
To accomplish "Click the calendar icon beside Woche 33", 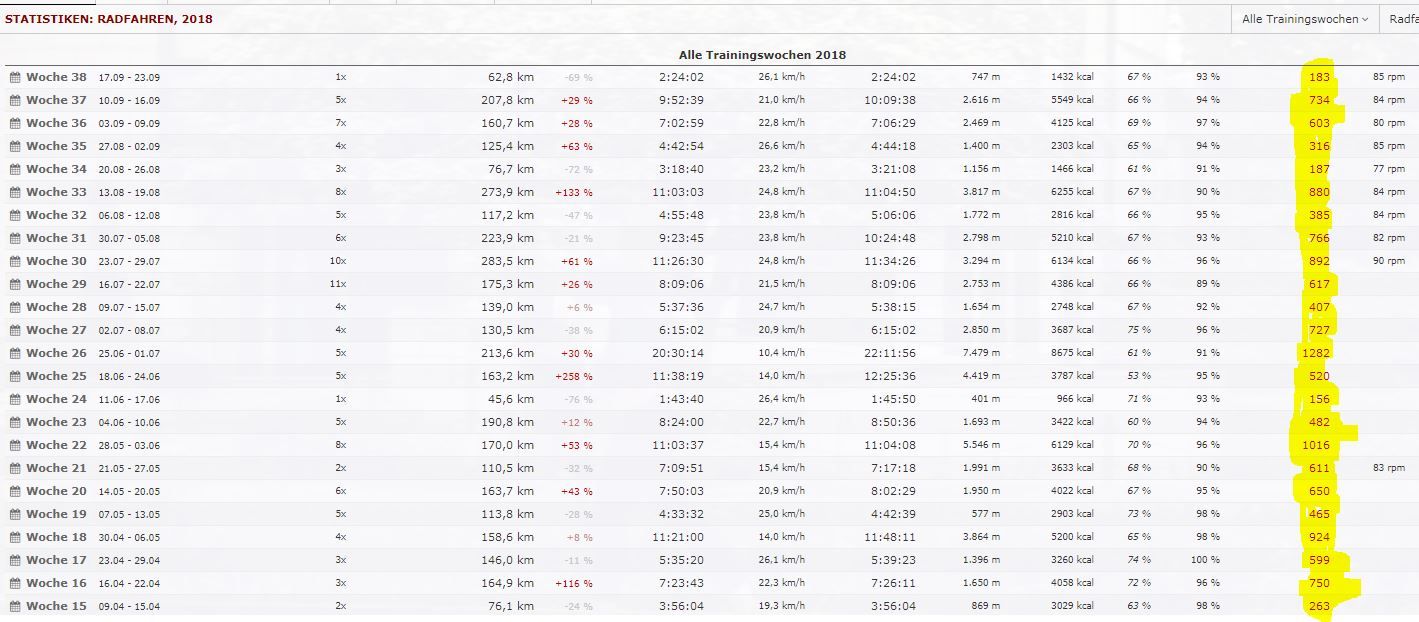I will [15, 192].
